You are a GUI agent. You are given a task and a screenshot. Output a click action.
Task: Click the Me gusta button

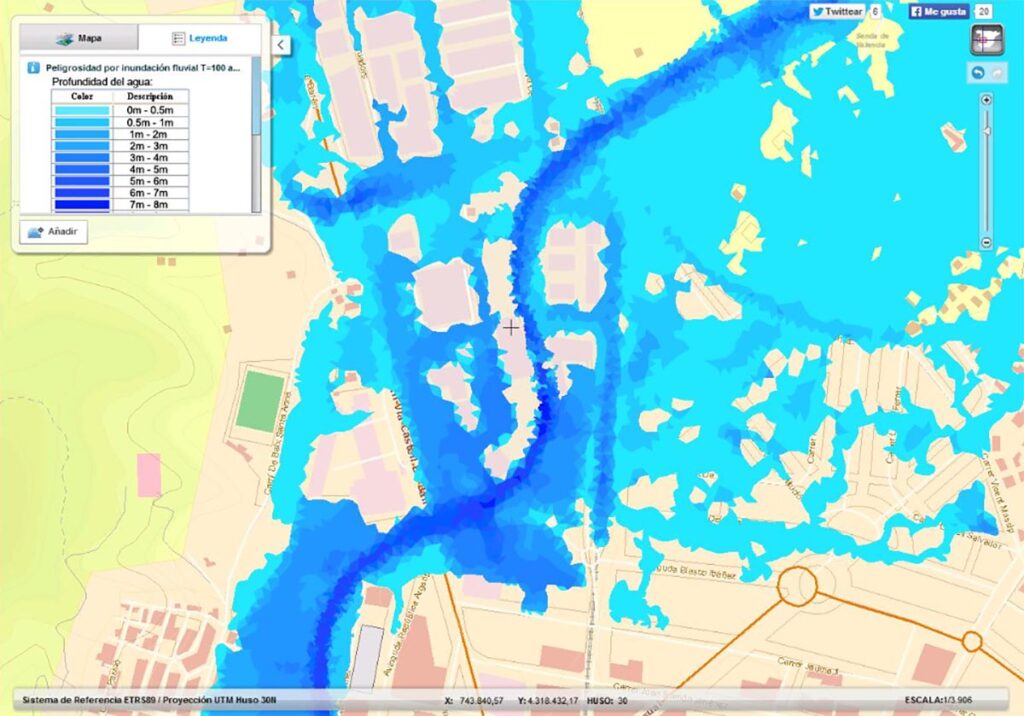click(938, 12)
